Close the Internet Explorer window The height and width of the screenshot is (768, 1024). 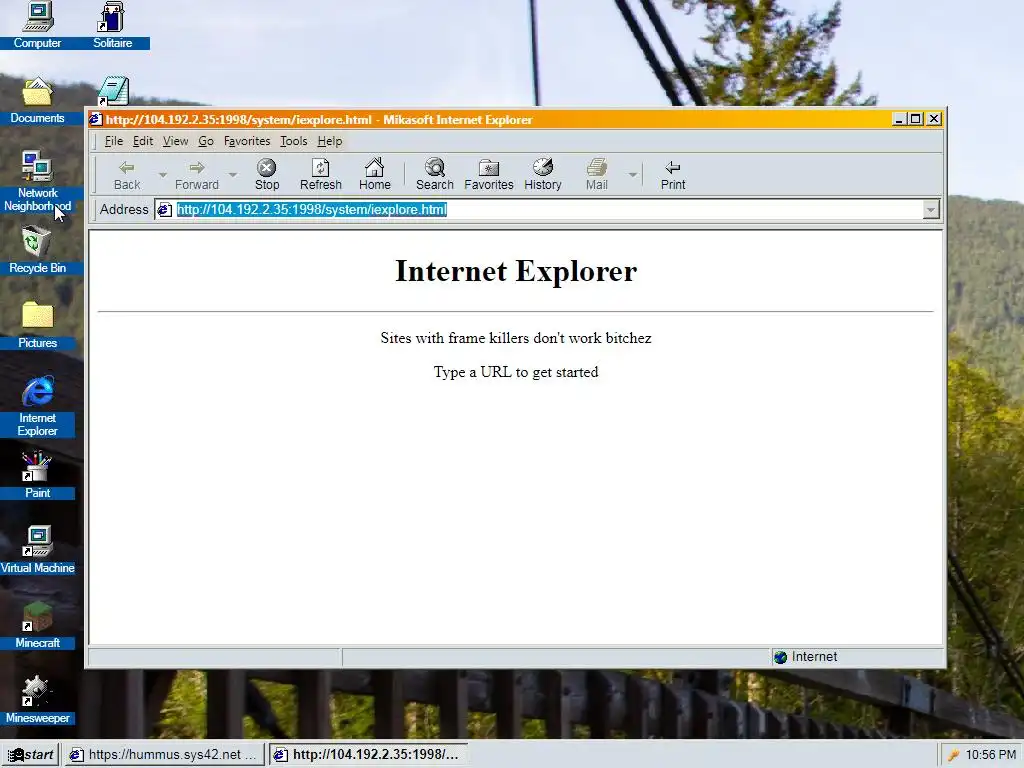point(934,119)
